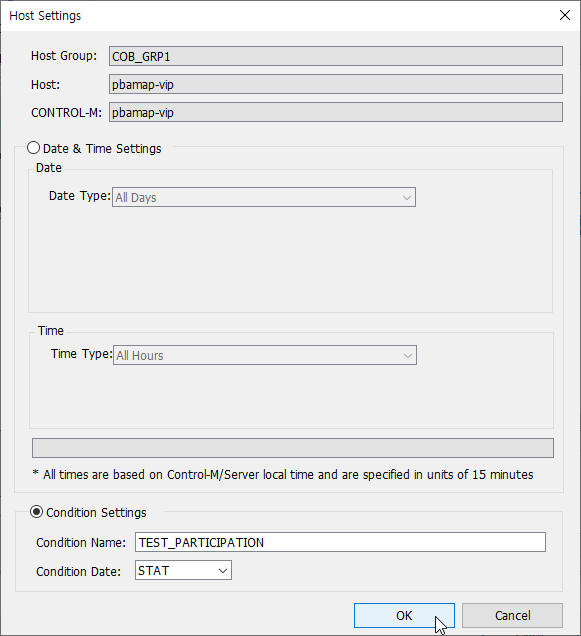The height and width of the screenshot is (636, 581).
Task: Click the Date & Time Settings label
Action: pyautogui.click(x=102, y=149)
